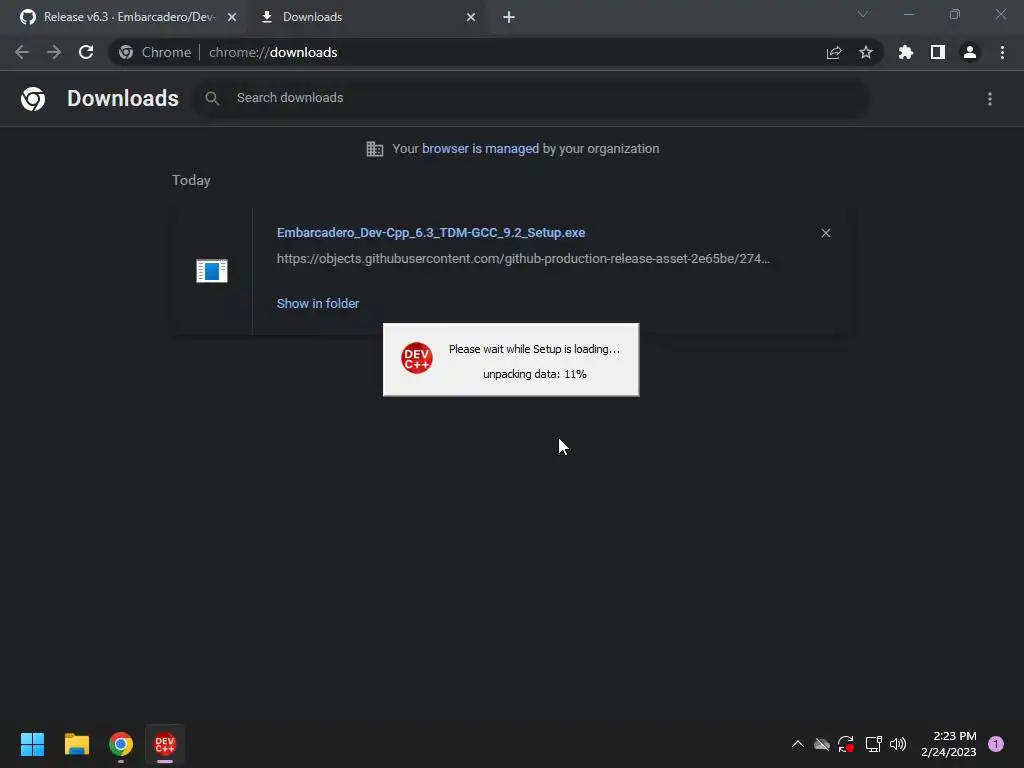Image resolution: width=1024 pixels, height=768 pixels.
Task: Switch to the Release v6.3 Embarcadero tab
Action: tap(123, 17)
